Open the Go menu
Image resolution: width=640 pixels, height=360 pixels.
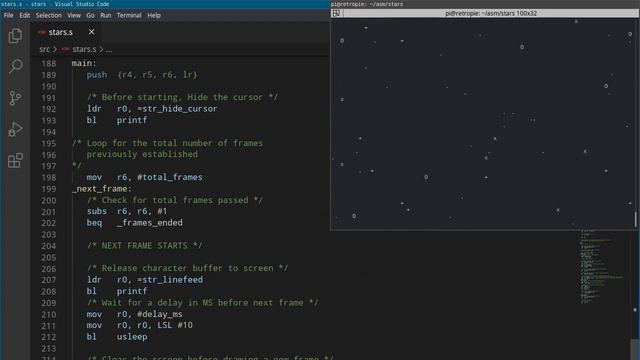click(x=90, y=16)
